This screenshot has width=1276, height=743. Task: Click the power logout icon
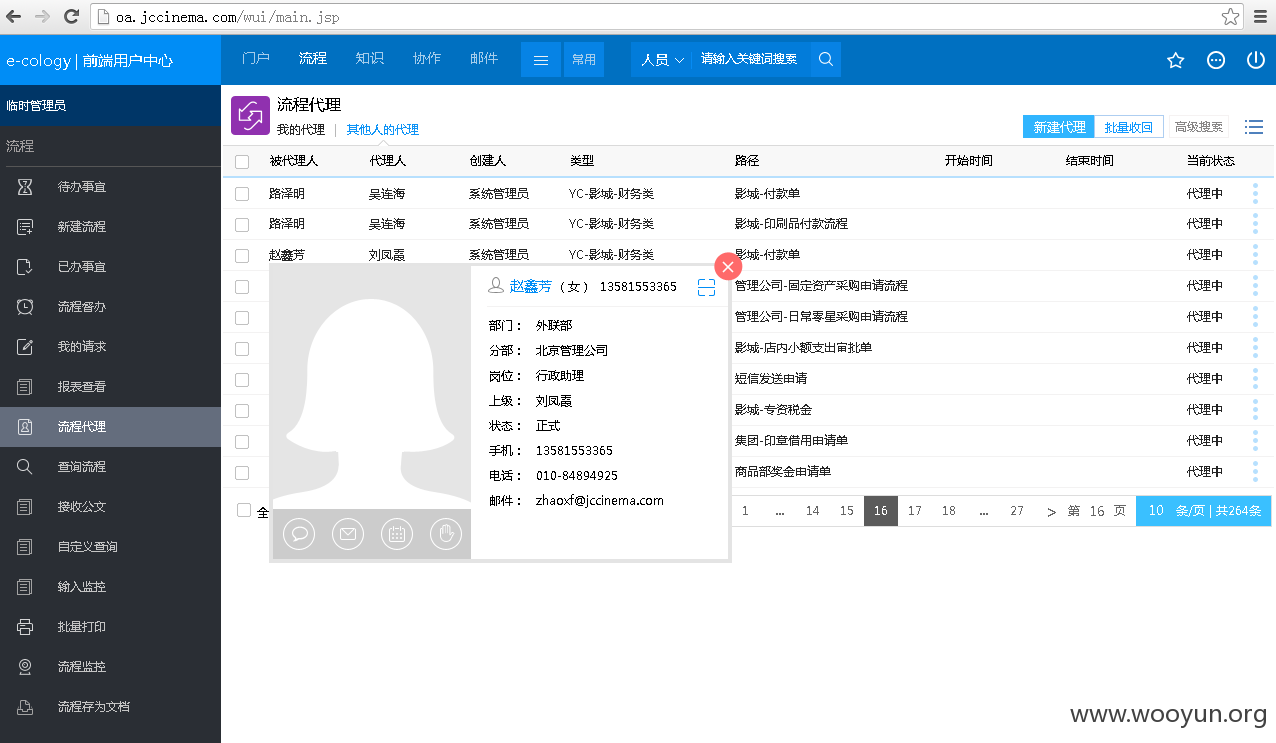click(1256, 60)
